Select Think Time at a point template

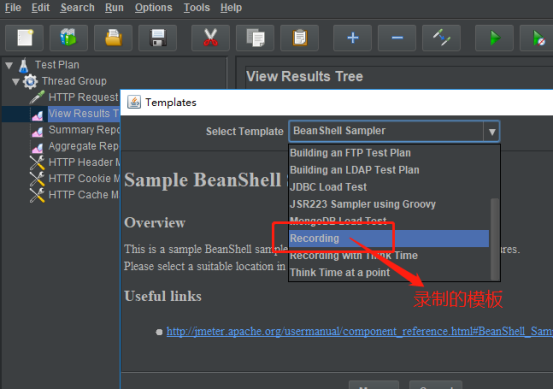[389, 272]
